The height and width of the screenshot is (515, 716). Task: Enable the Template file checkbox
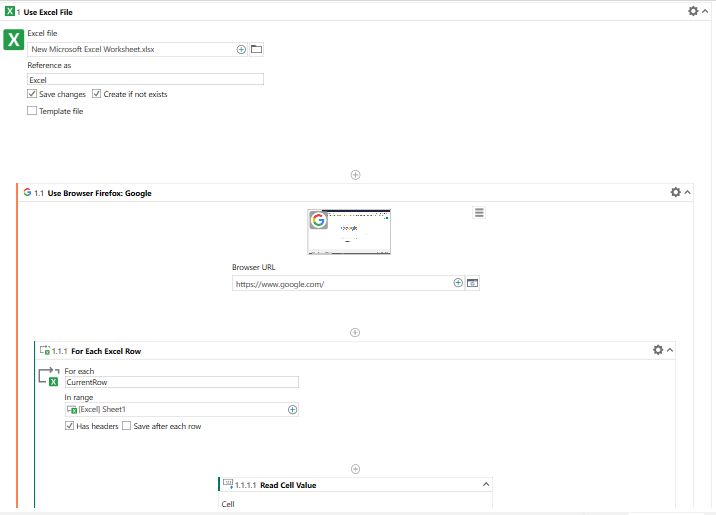[x=32, y=111]
